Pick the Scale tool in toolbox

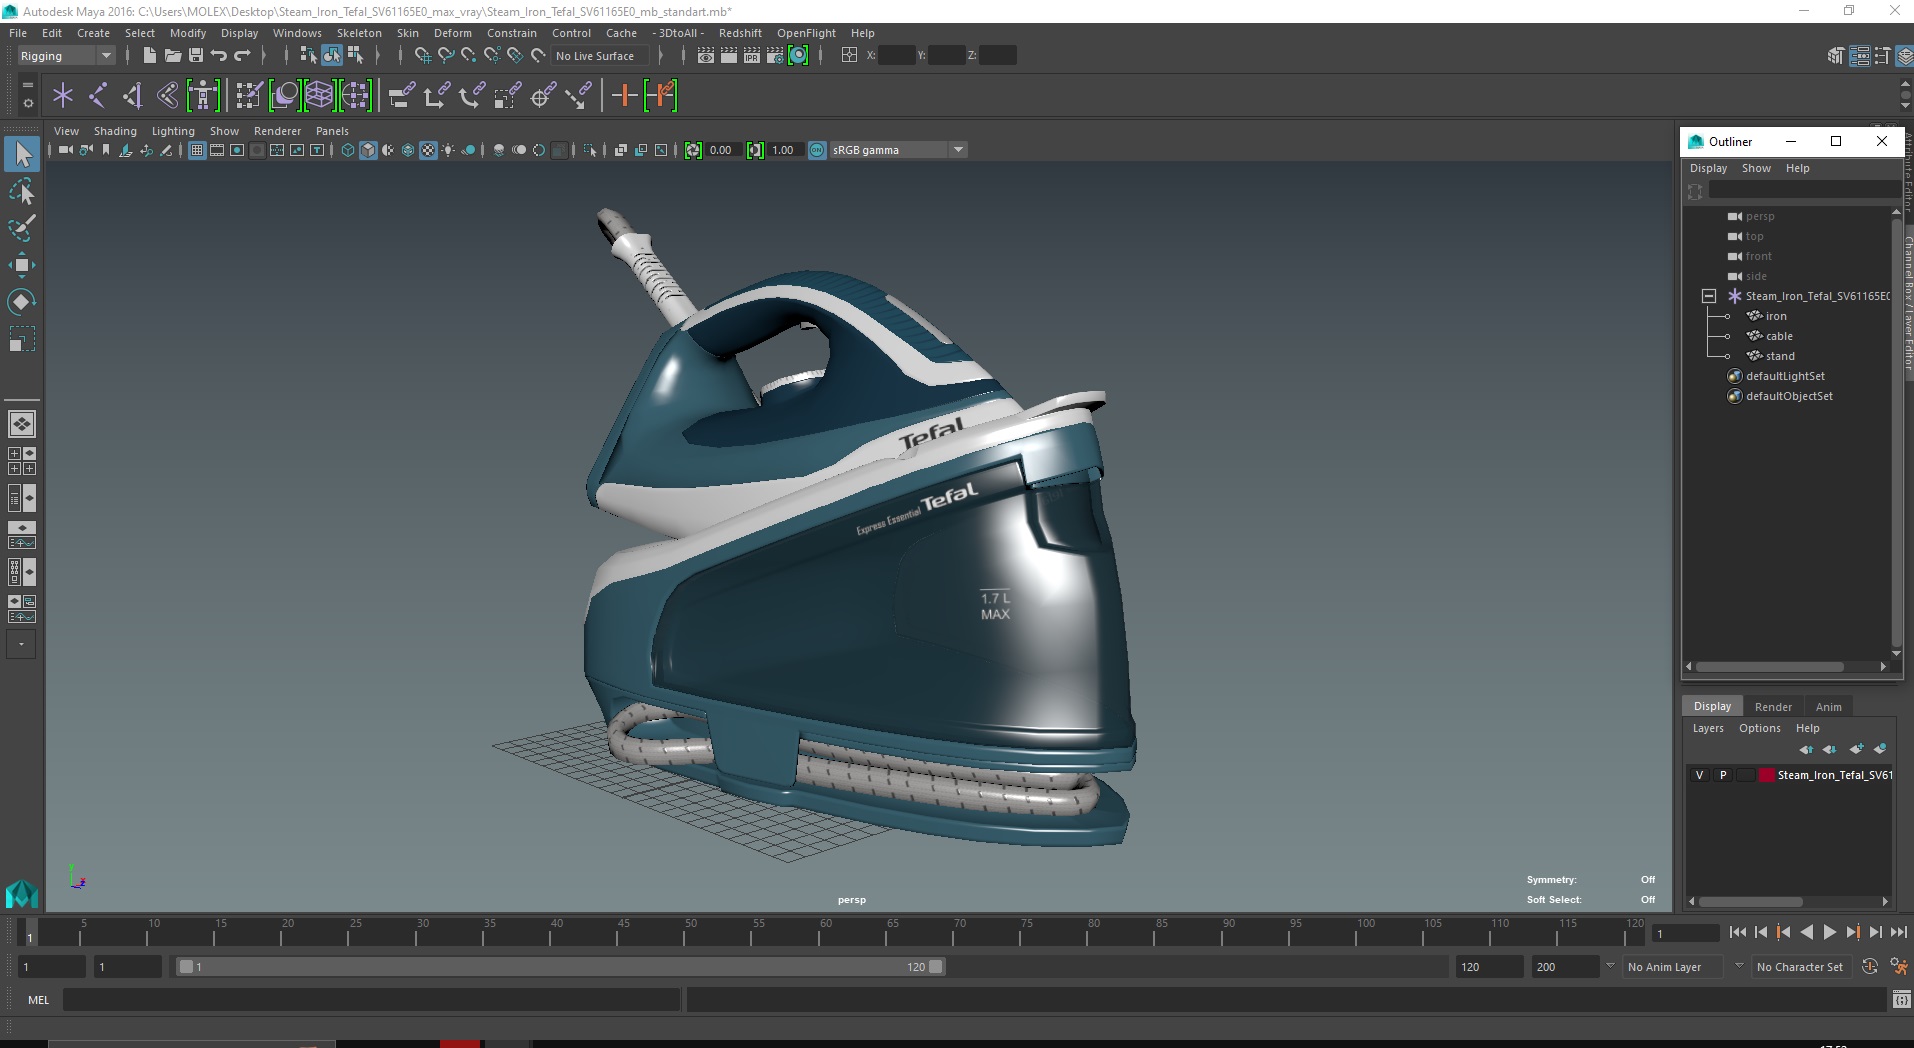coord(22,339)
